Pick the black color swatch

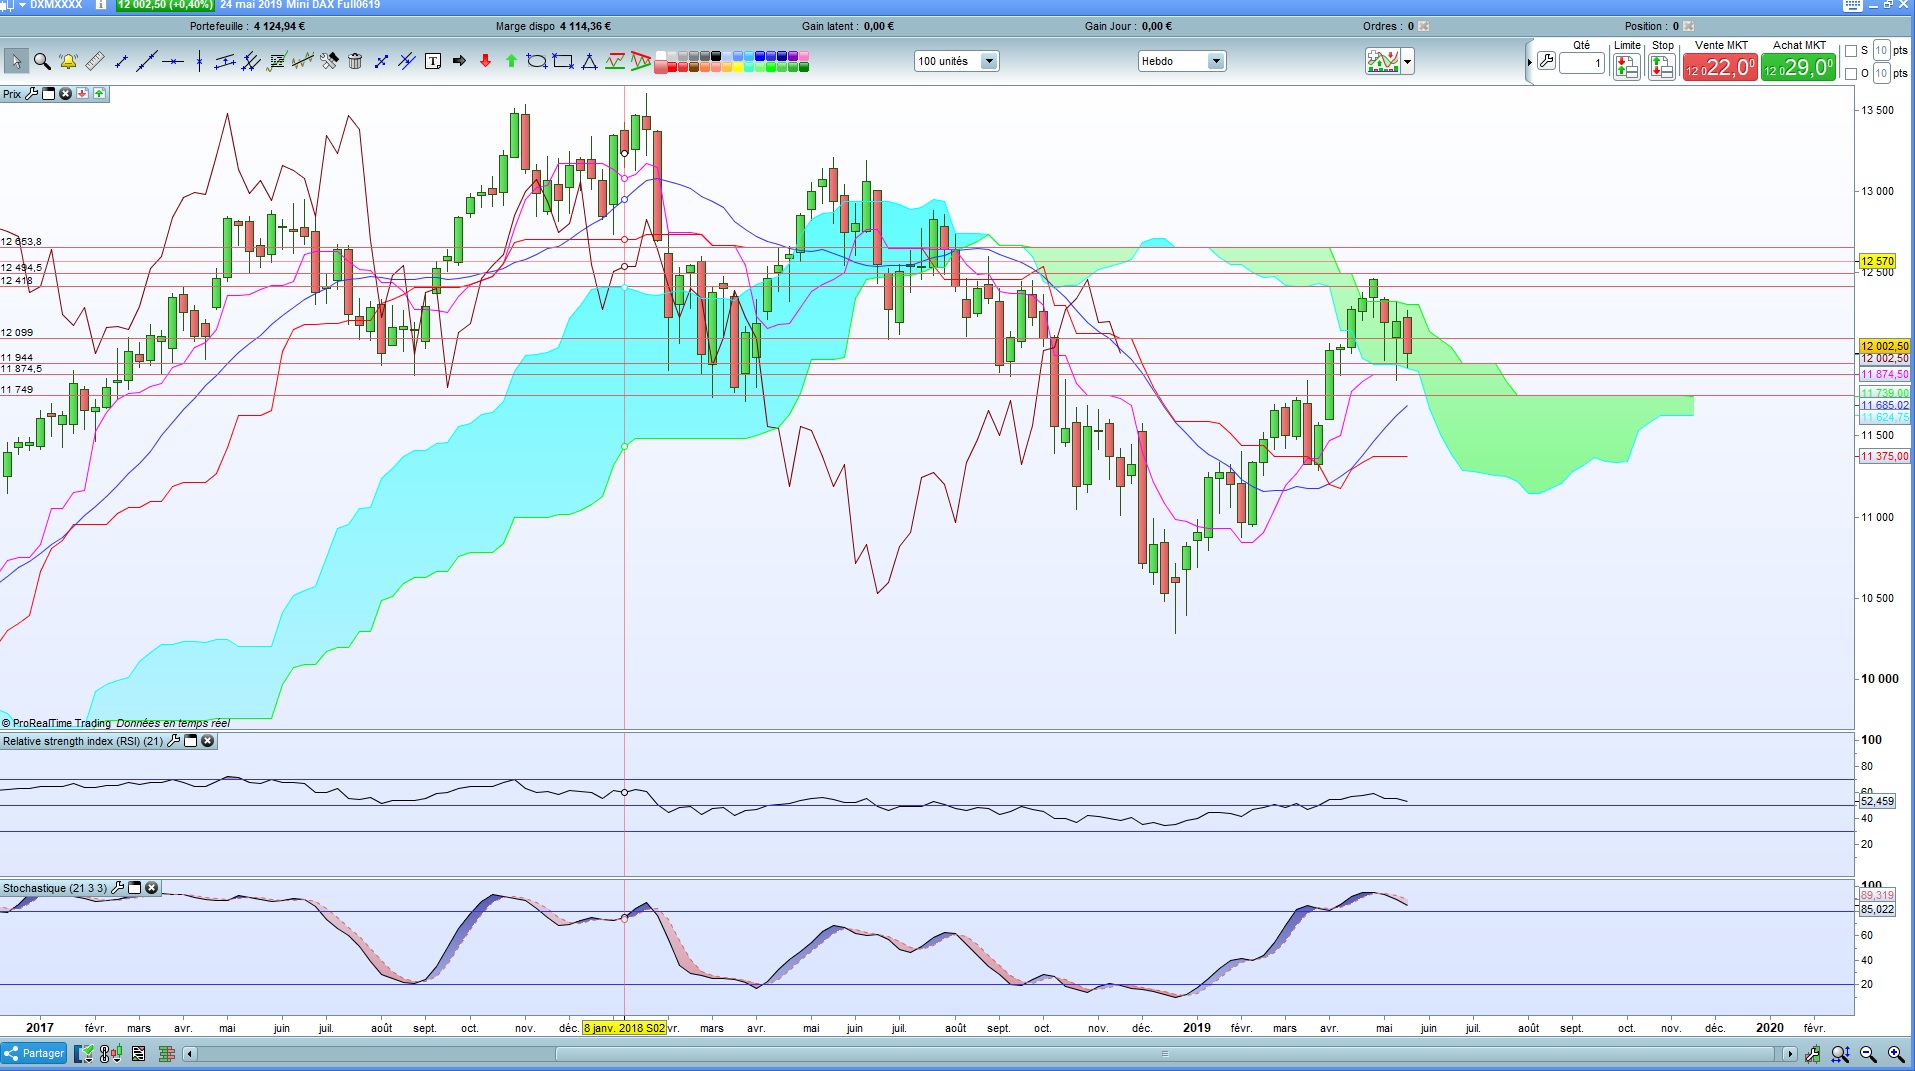716,56
